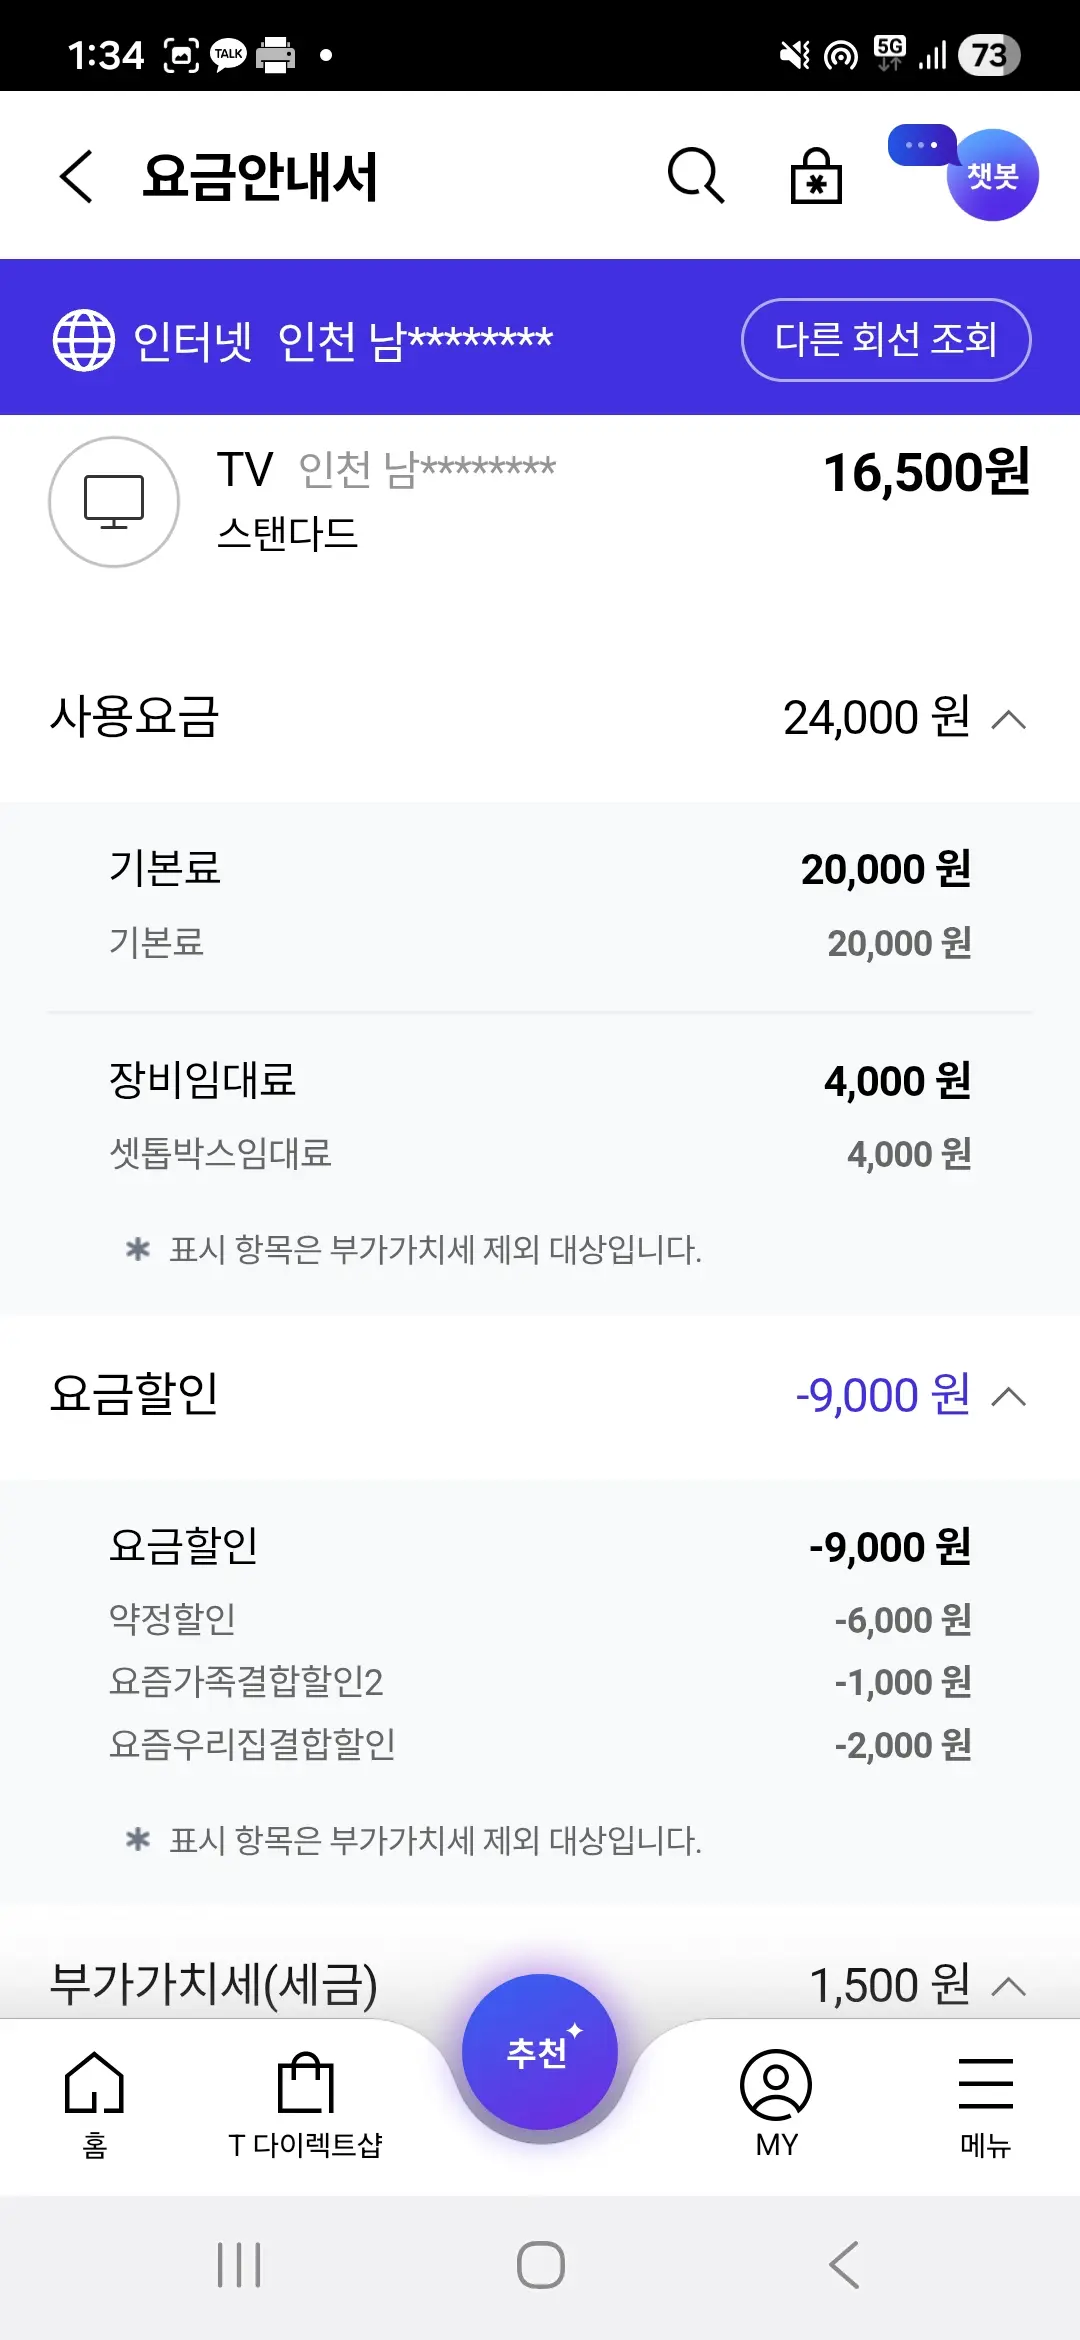1080x2340 pixels.
Task: Tap the TV monitor icon
Action: [x=114, y=502]
